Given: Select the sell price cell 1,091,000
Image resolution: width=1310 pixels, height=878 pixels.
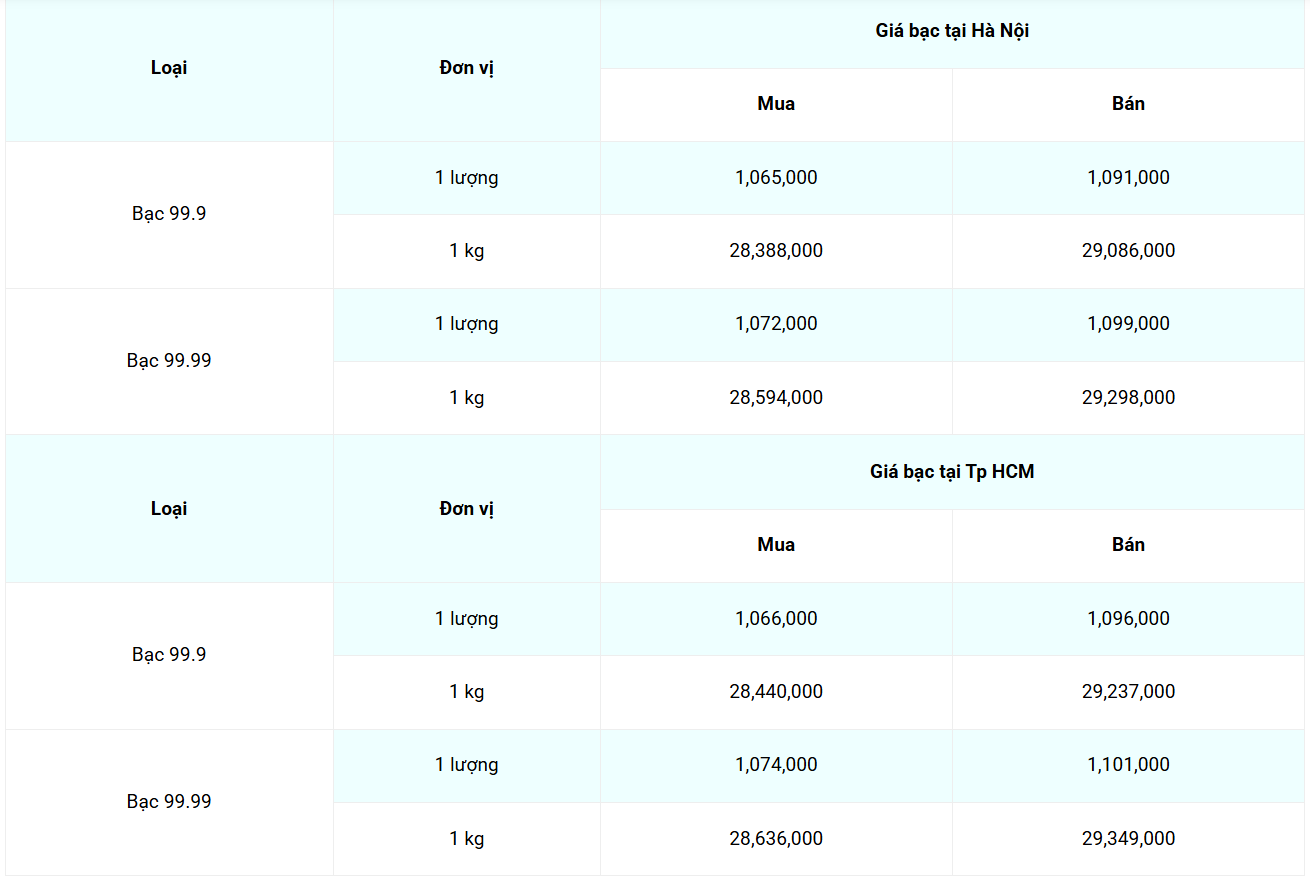Looking at the screenshot, I should tap(1128, 178).
